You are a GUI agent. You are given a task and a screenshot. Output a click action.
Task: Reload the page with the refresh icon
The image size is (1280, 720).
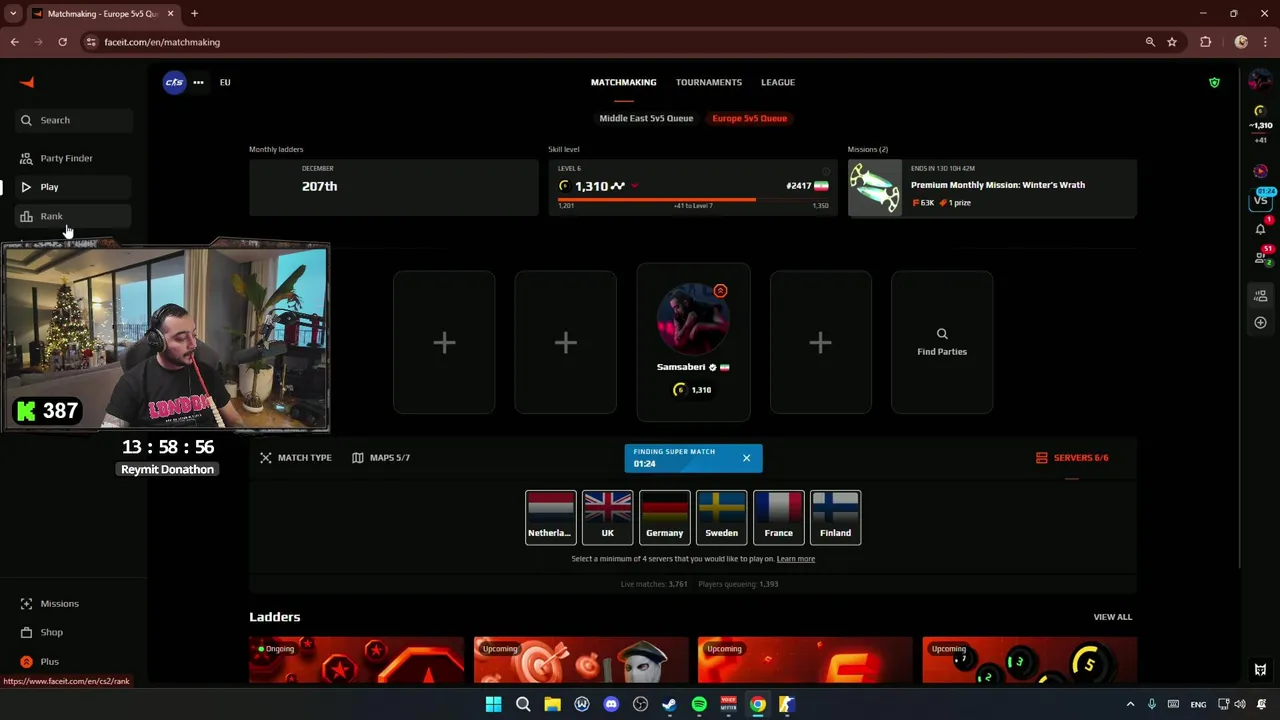point(62,42)
